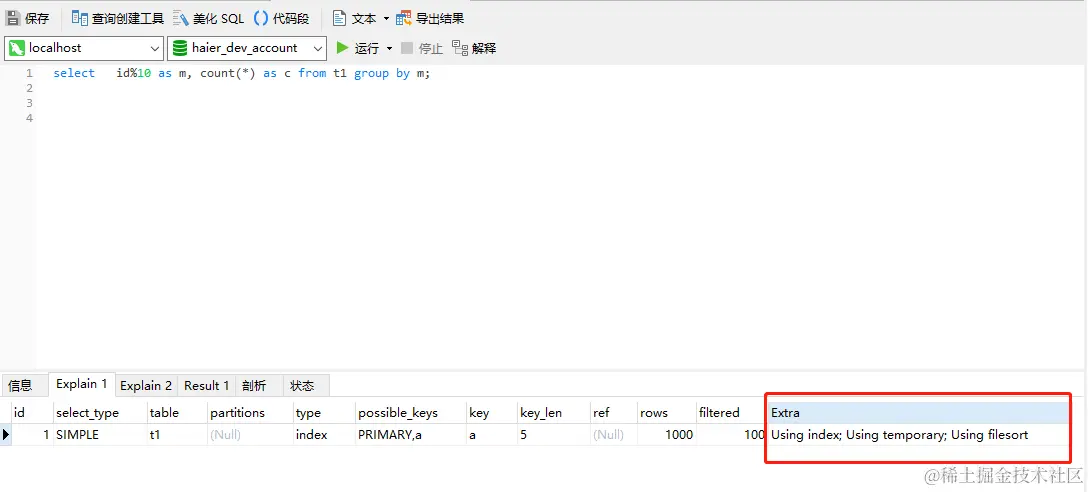Screen dimensions: 1090x492
Task: Click the possible_keys column header
Action: coord(411,413)
